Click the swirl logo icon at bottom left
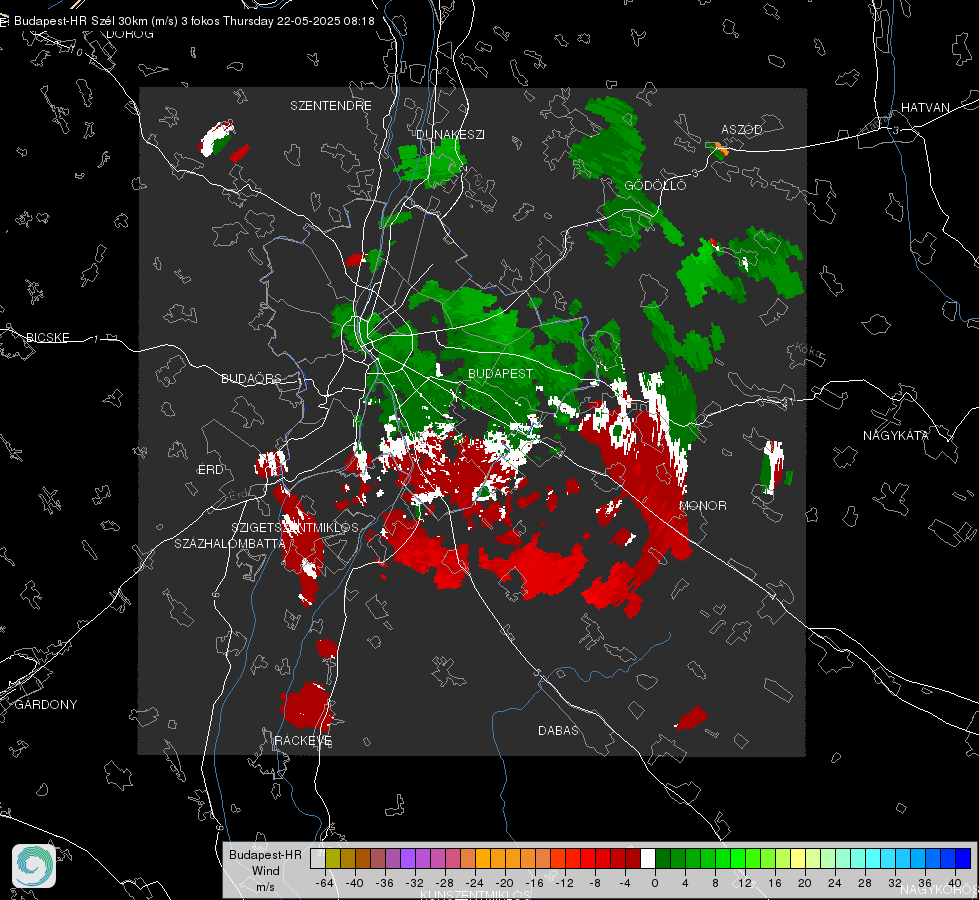The width and height of the screenshot is (979, 900). [34, 866]
